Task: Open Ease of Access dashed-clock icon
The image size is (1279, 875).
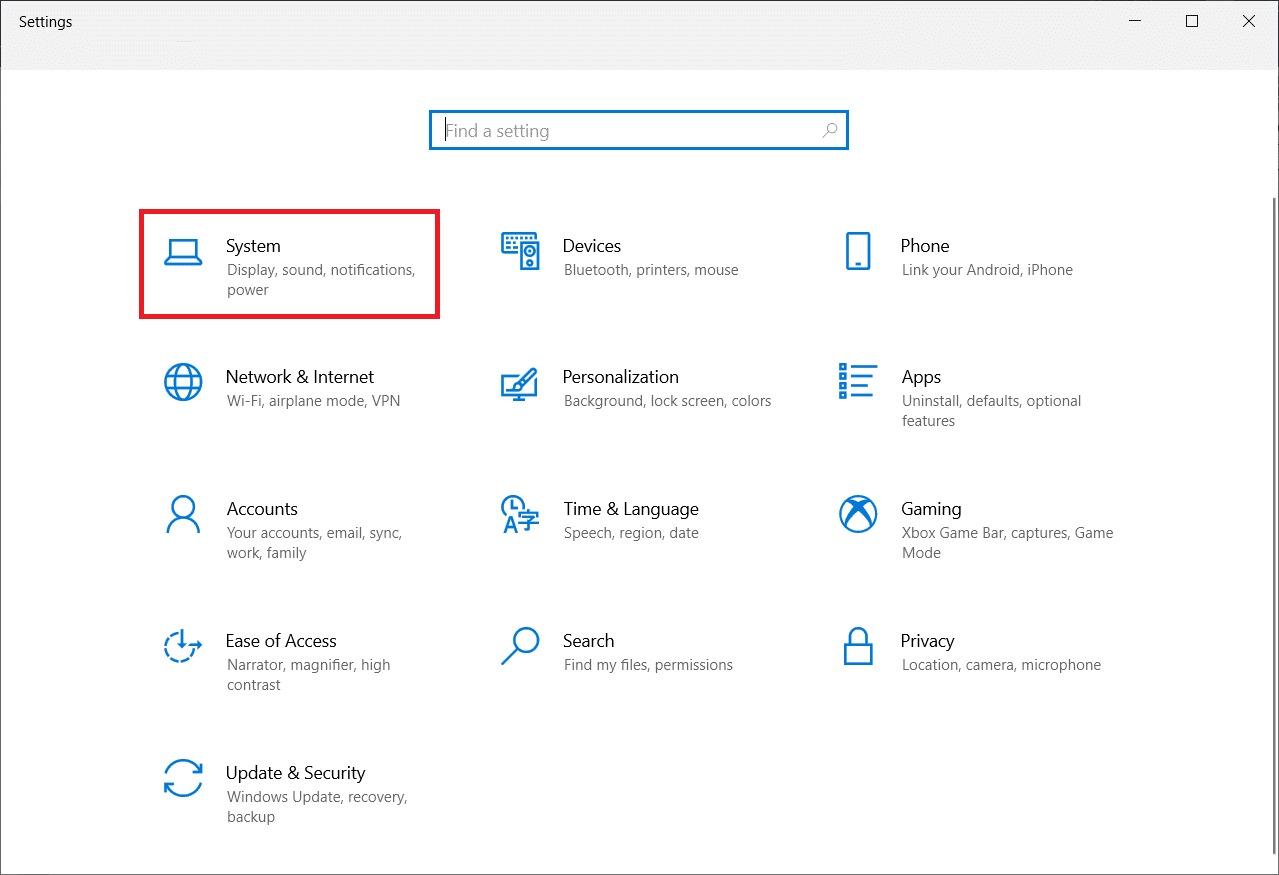Action: (183, 647)
